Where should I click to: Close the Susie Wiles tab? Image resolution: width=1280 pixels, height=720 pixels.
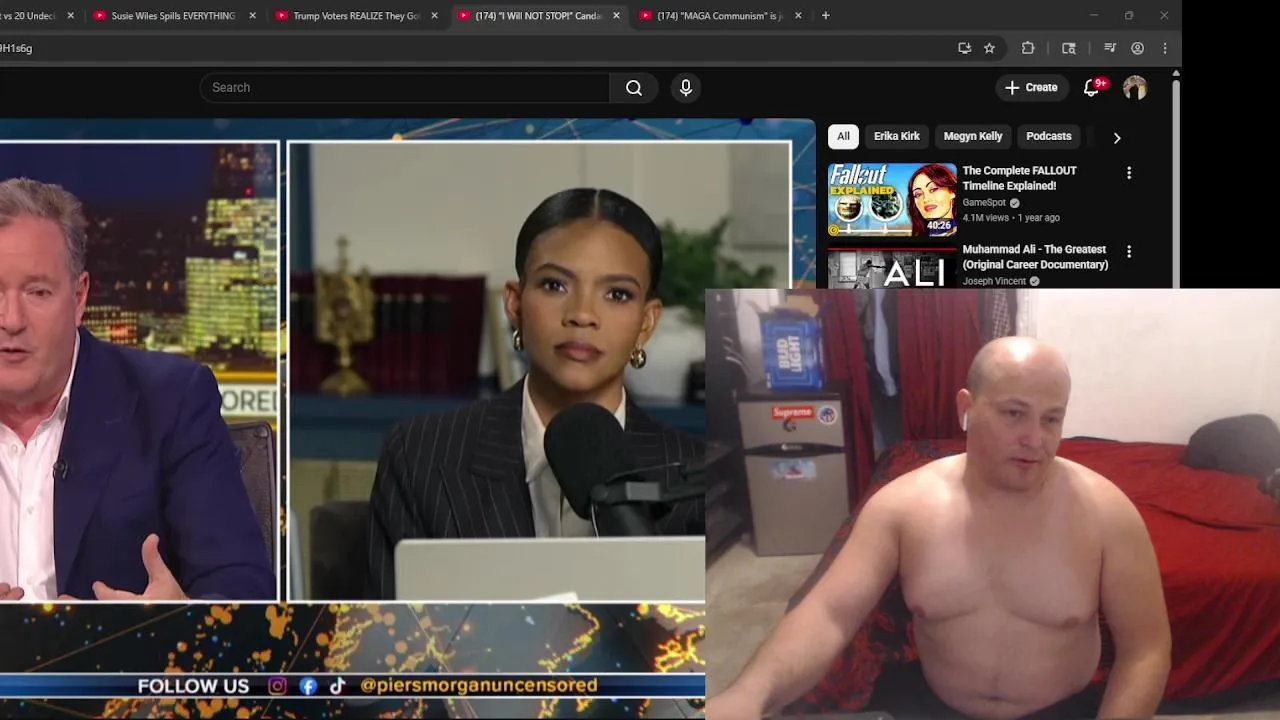[x=252, y=16]
